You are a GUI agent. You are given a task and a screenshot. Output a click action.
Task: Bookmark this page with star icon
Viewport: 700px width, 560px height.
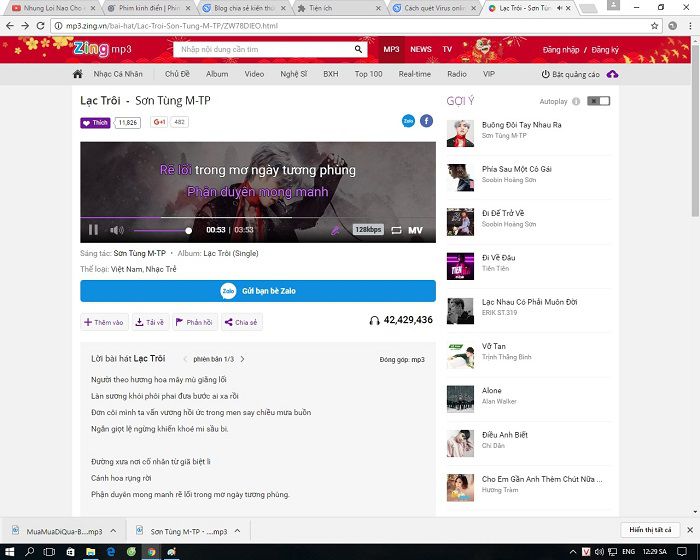(x=654, y=26)
